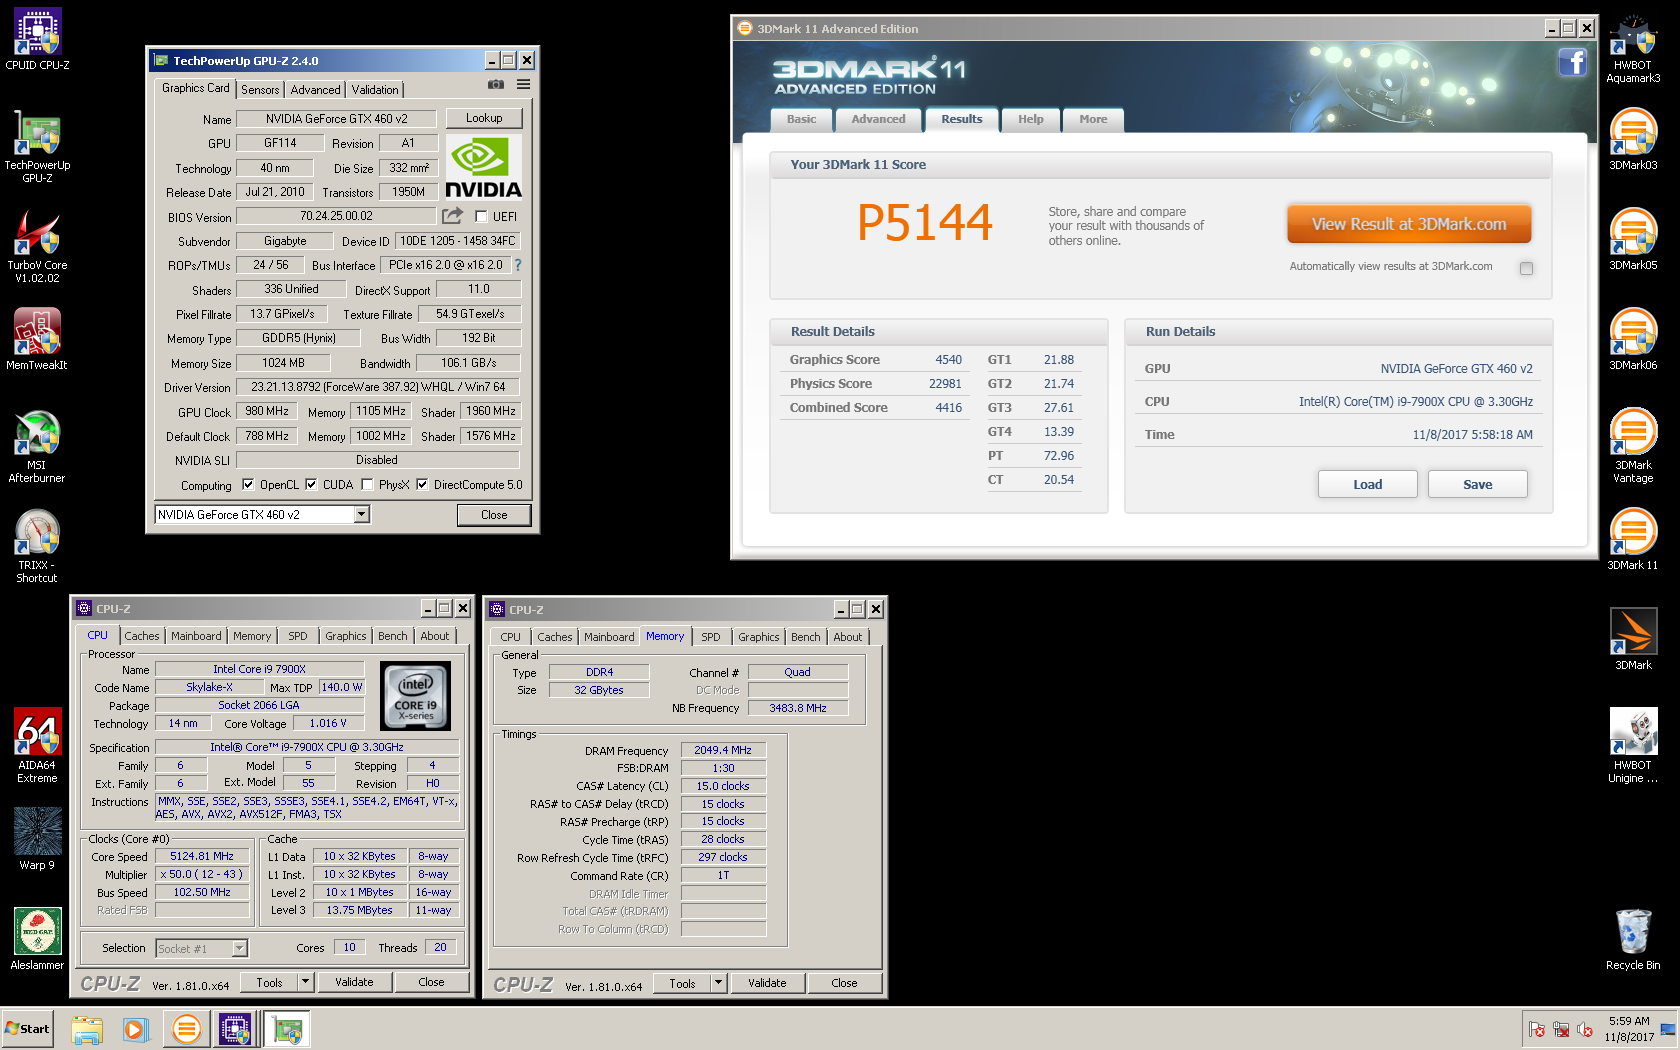This screenshot has height=1050, width=1680.
Task: Launch AIDA64 Extreme from the desktop
Action: click(x=37, y=746)
